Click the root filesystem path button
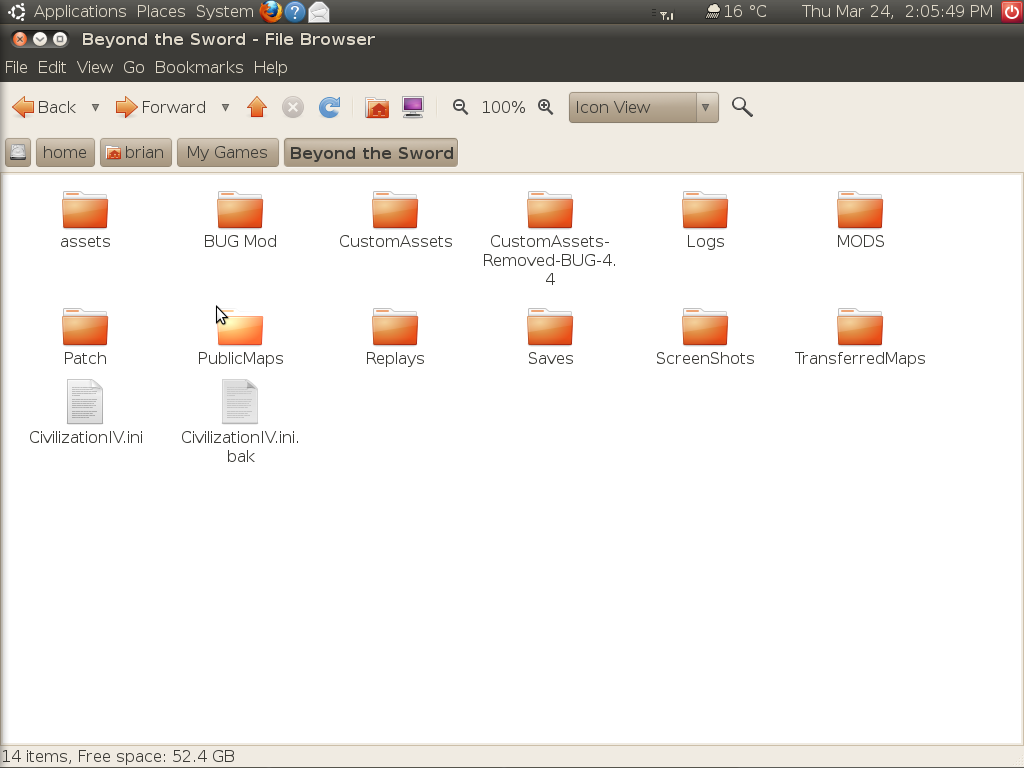The height and width of the screenshot is (768, 1024). coord(18,152)
